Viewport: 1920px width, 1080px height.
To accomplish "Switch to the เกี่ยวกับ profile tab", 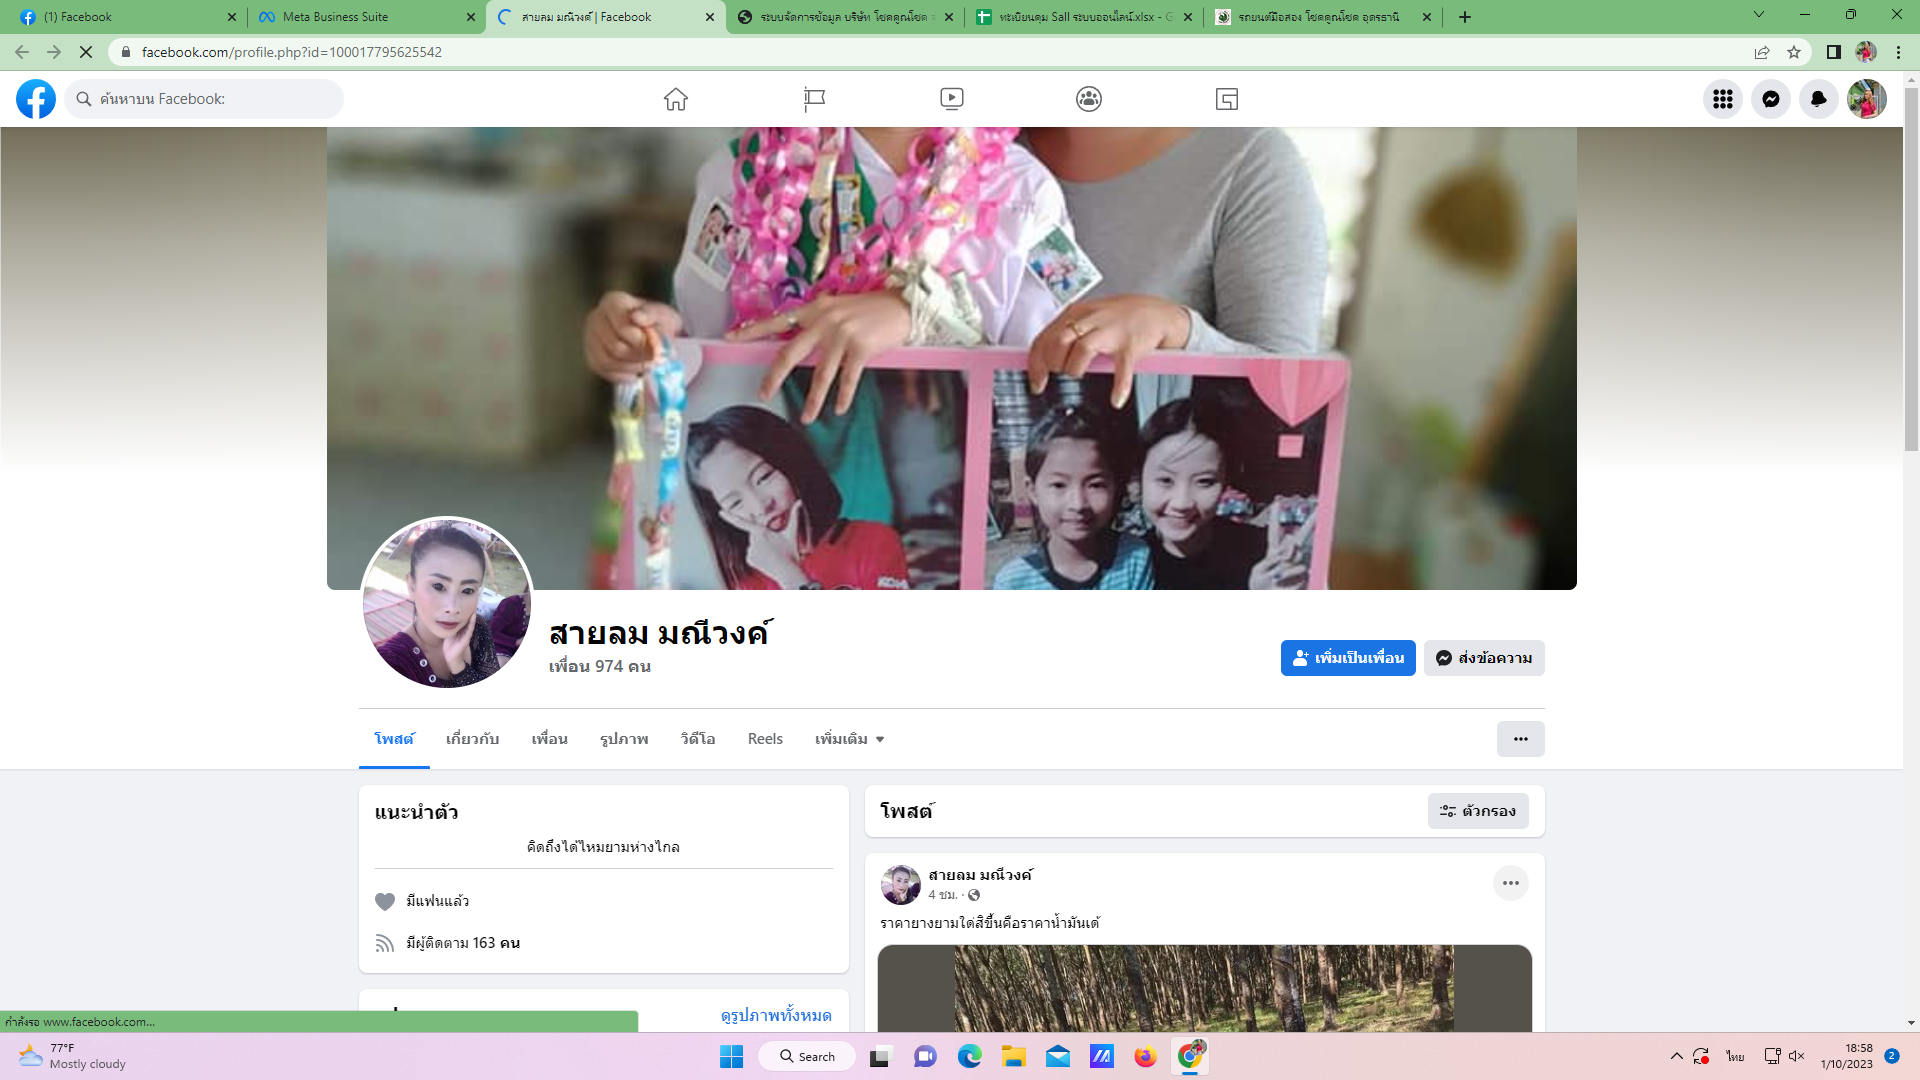I will tap(472, 739).
